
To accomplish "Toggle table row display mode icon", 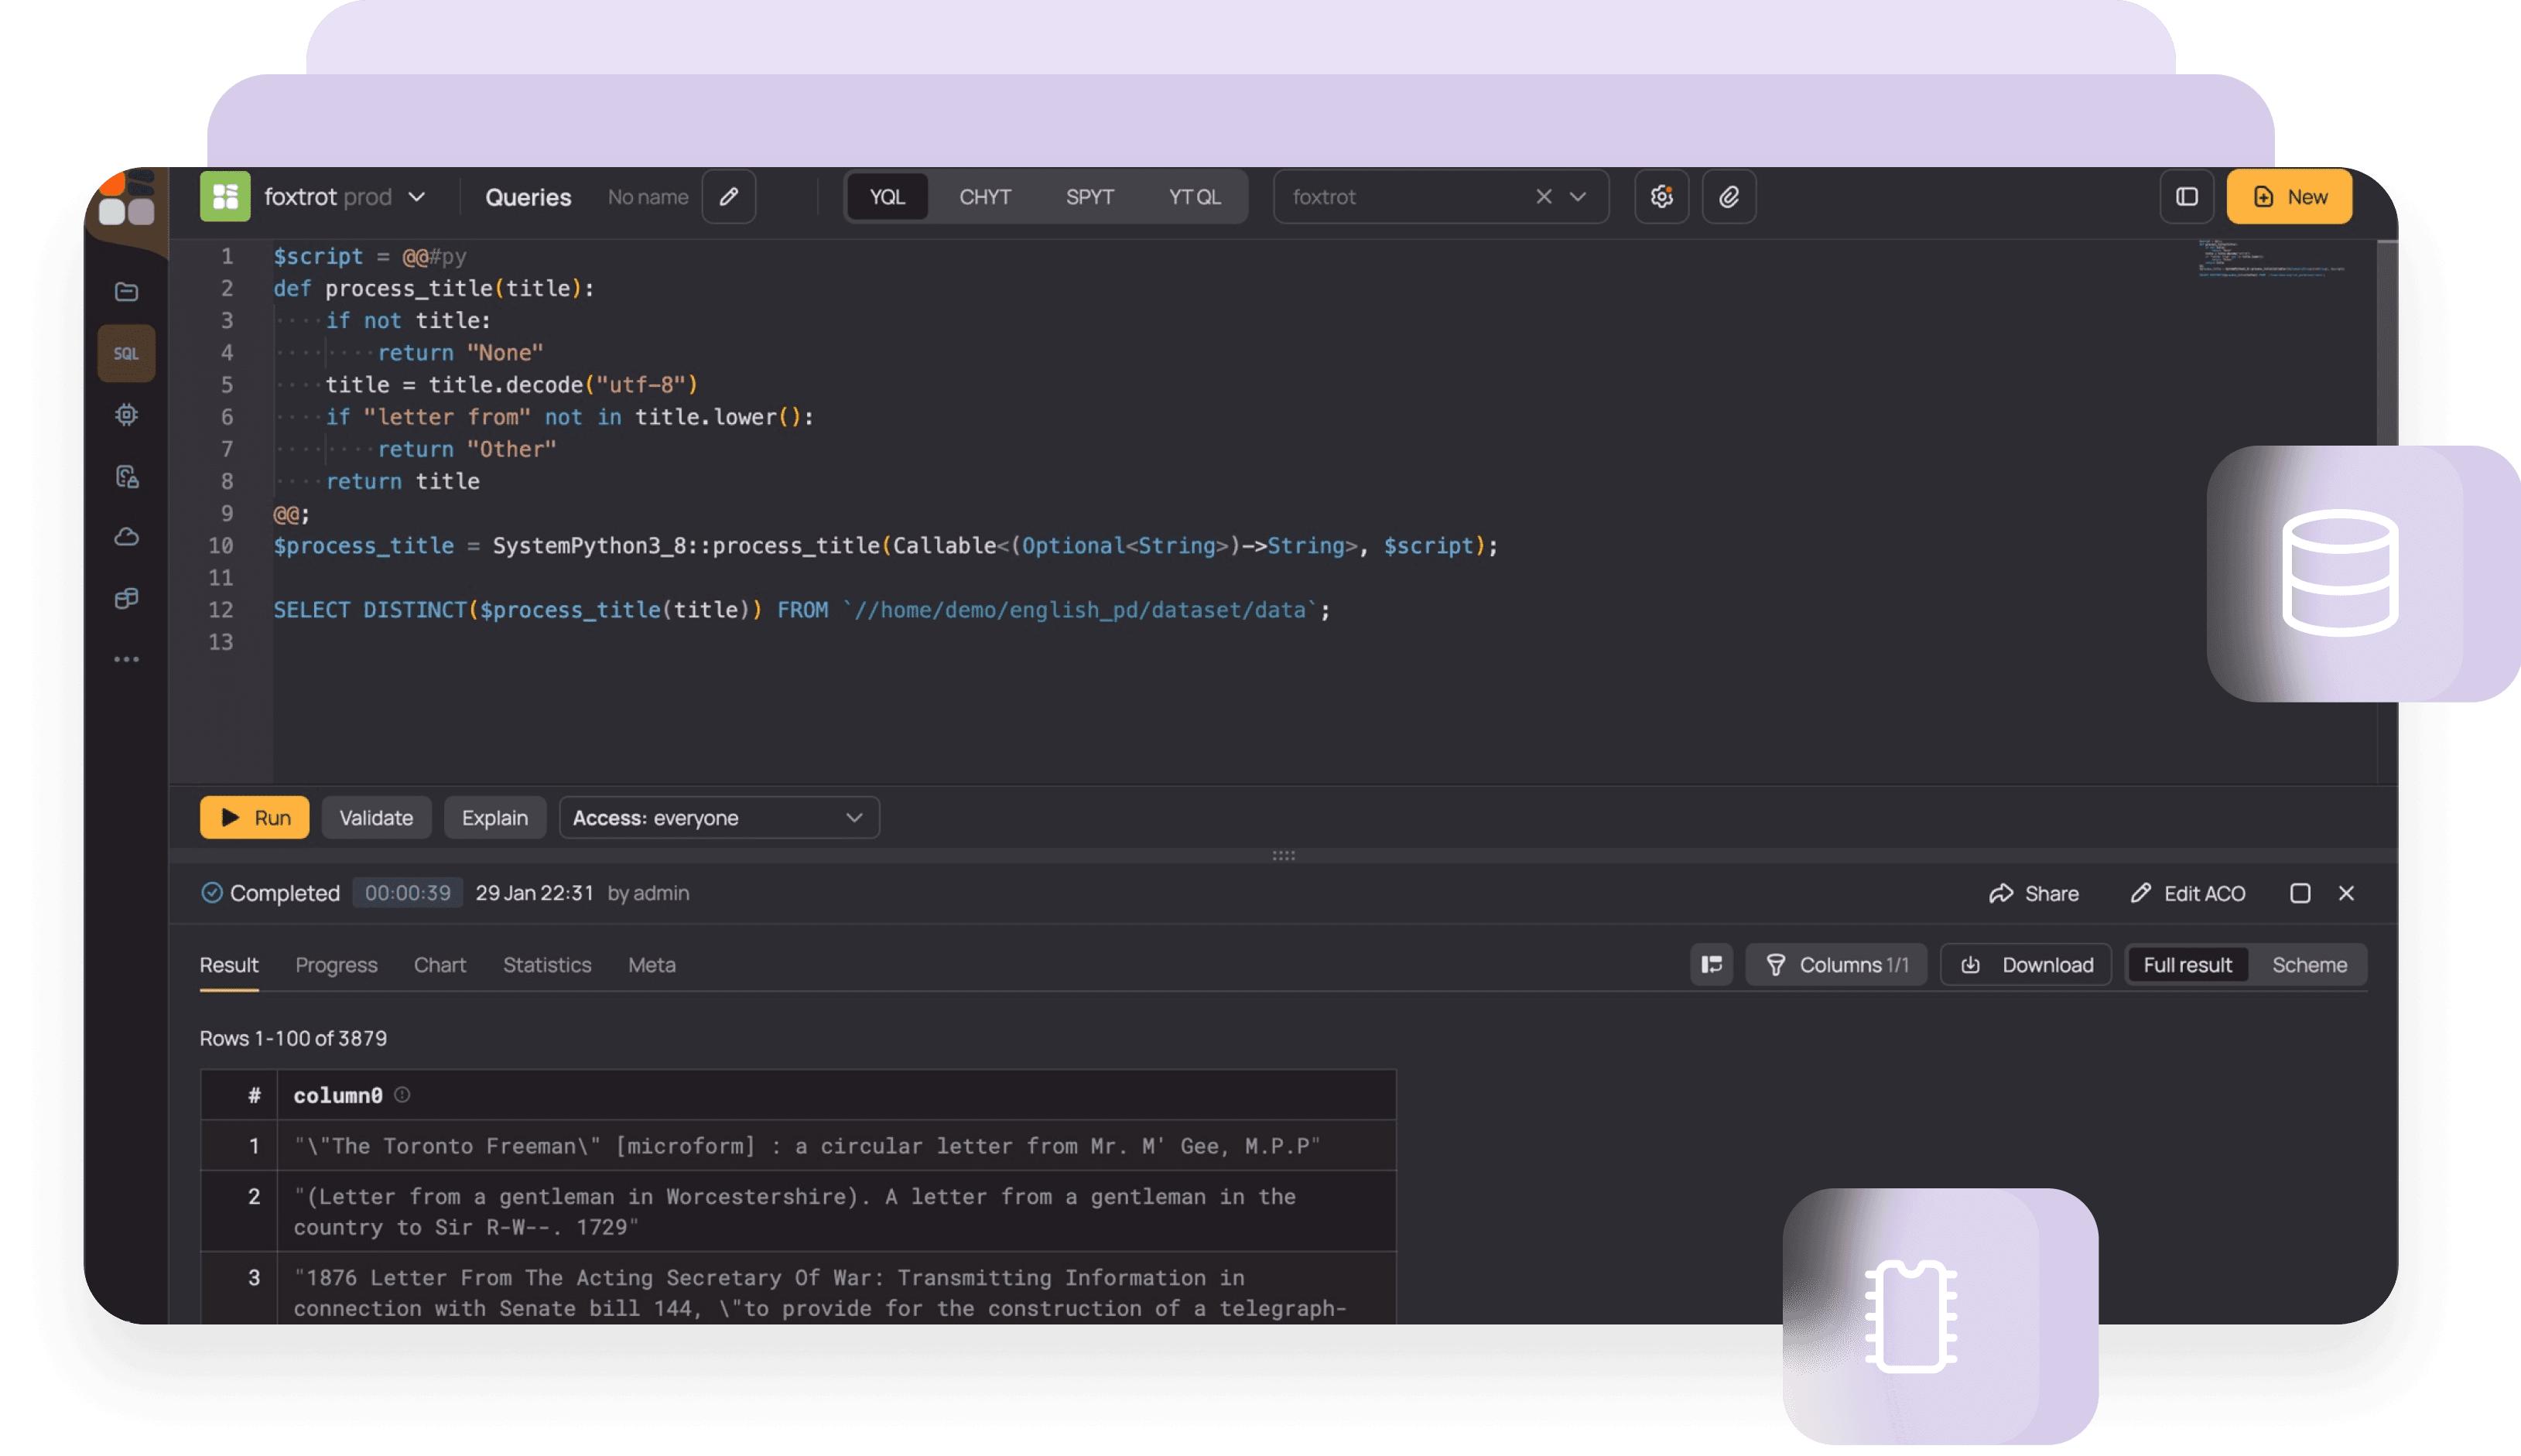I will [1711, 965].
